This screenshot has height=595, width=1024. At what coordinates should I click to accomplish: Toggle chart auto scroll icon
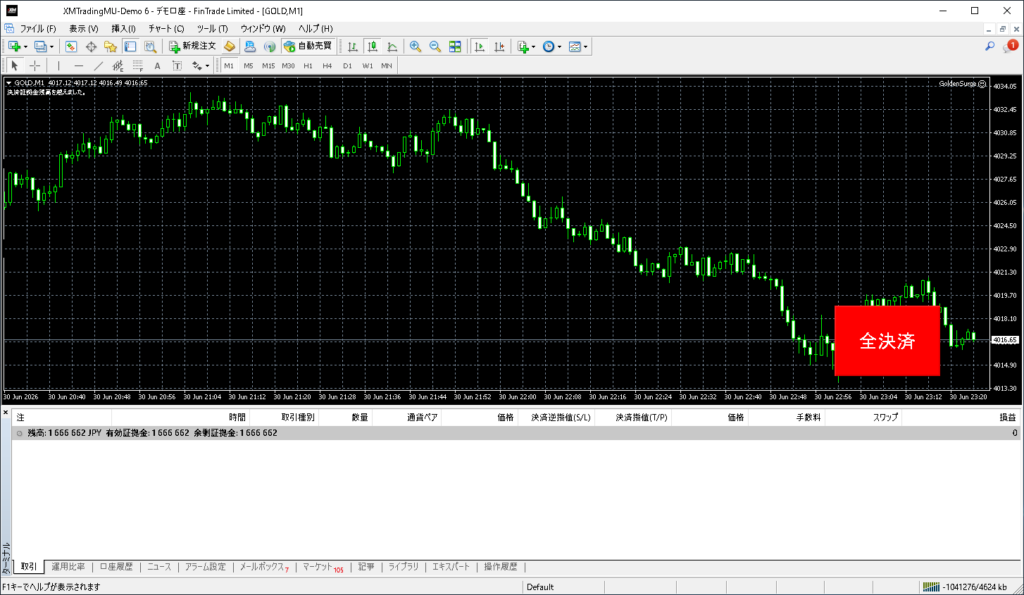pyautogui.click(x=479, y=46)
